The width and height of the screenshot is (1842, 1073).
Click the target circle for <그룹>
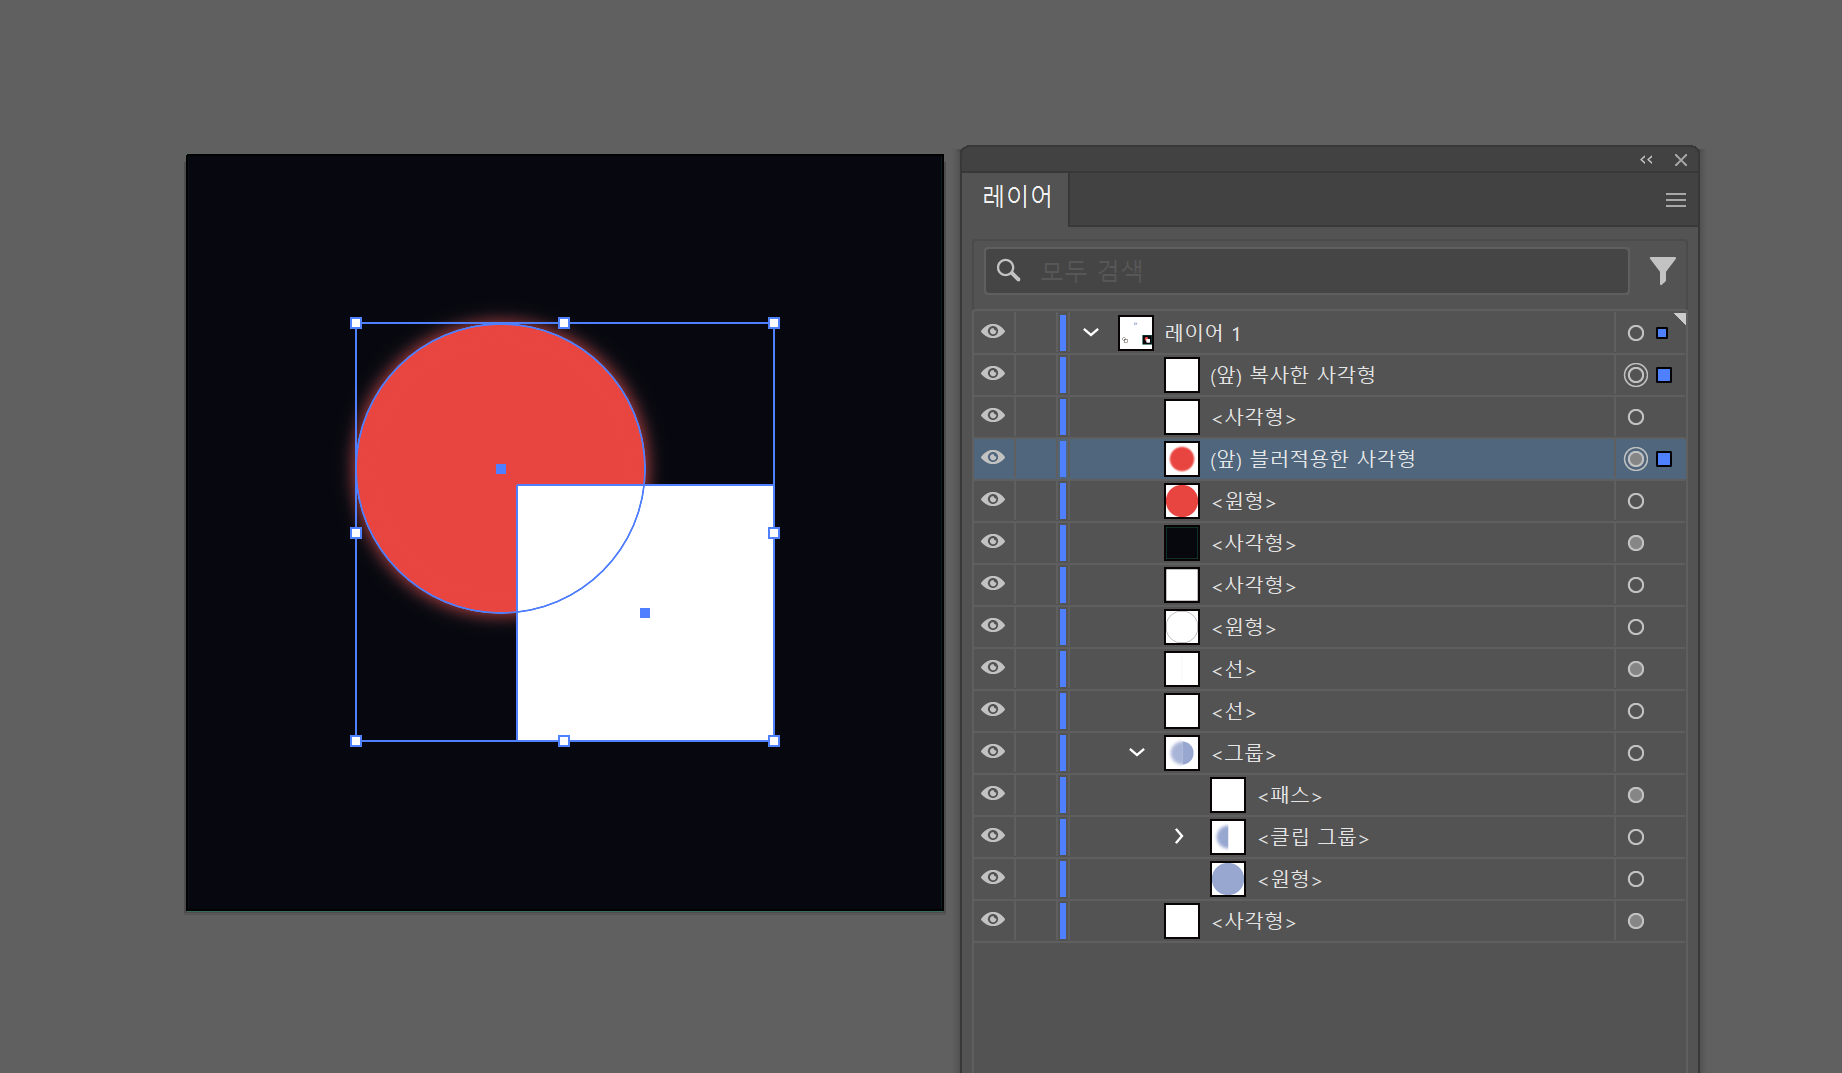pos(1636,753)
